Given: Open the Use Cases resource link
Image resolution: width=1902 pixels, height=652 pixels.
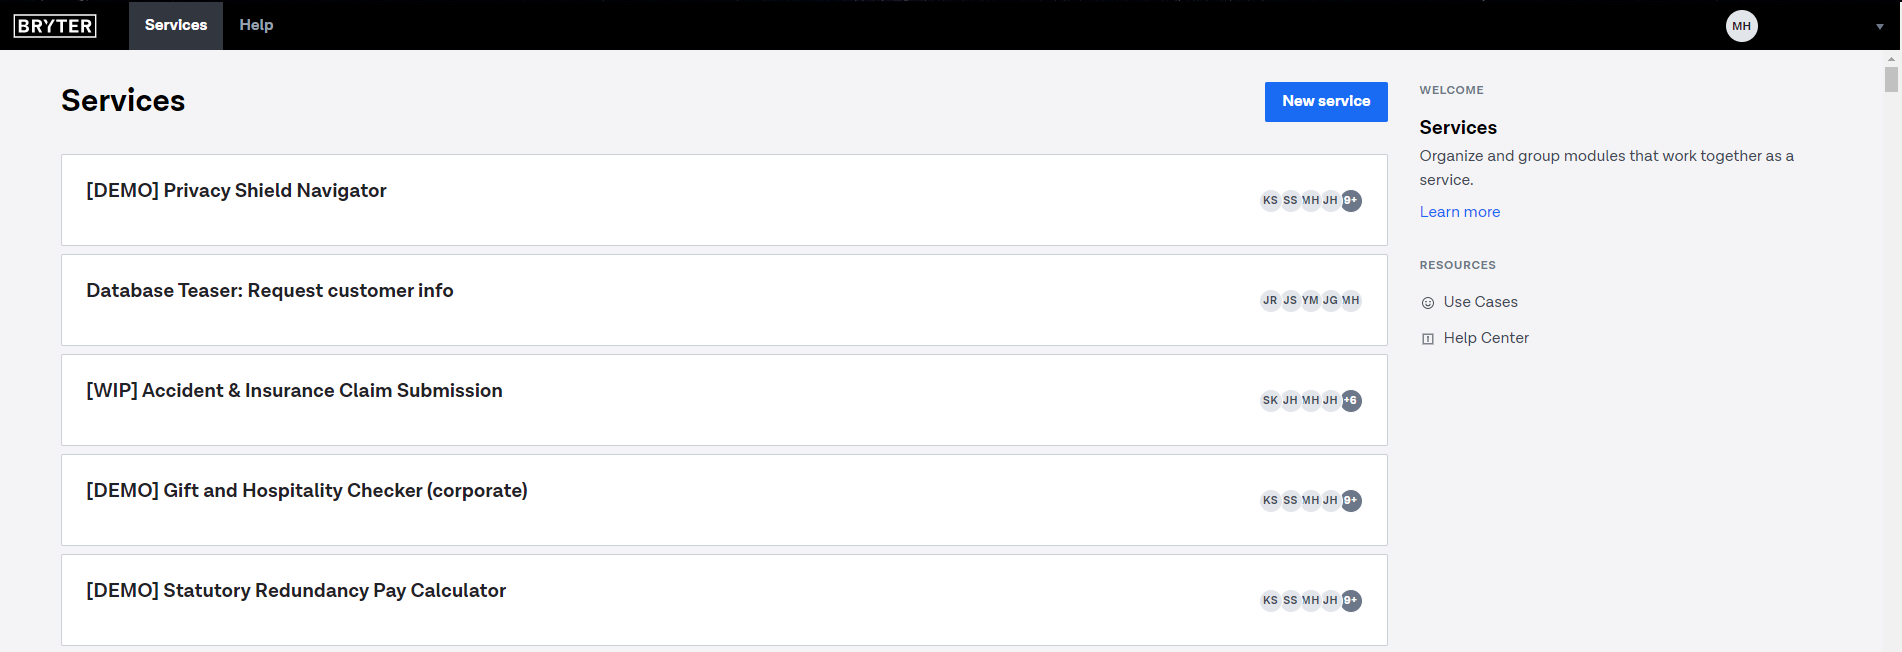Looking at the screenshot, I should point(1480,302).
